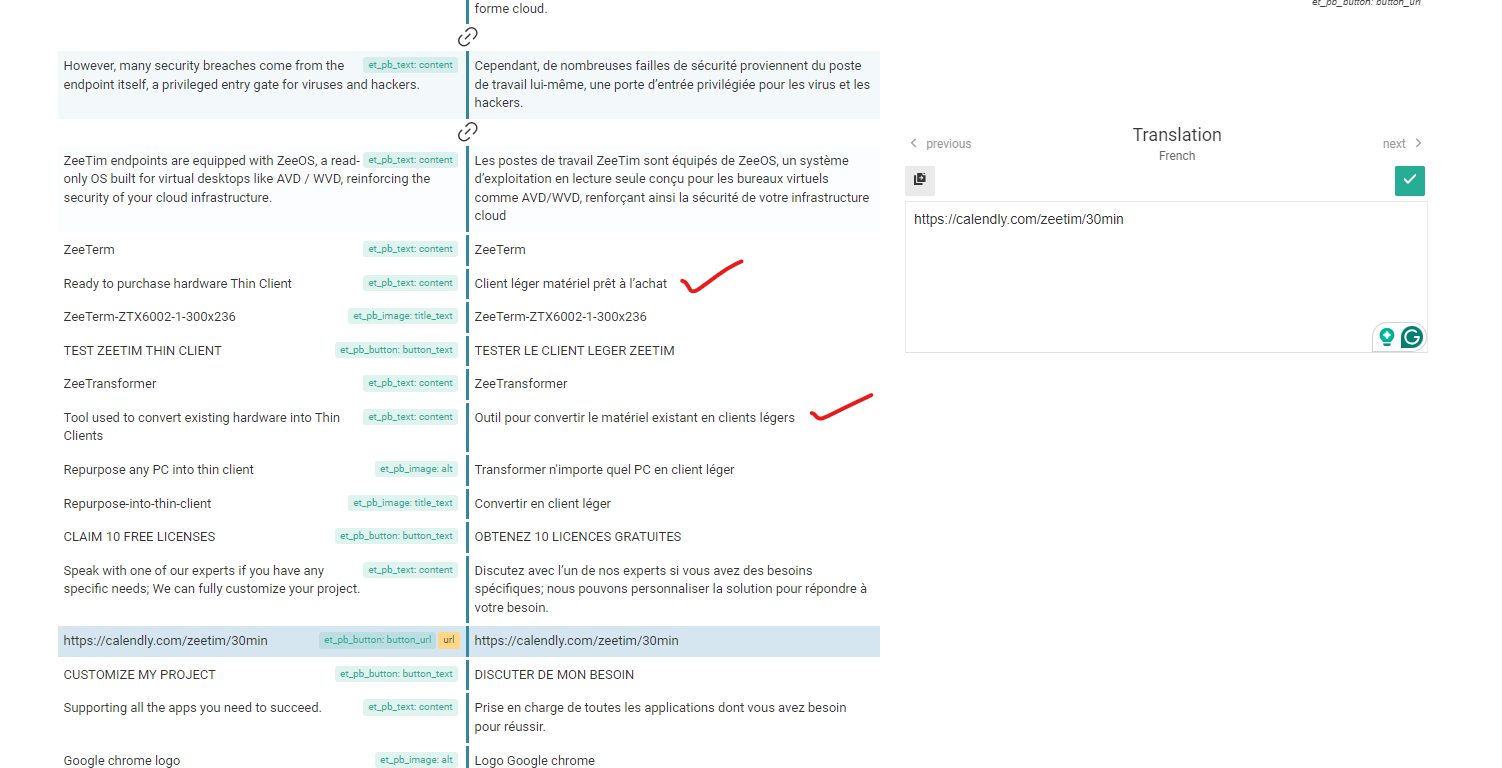This screenshot has width=1502, height=768.
Task: Select translation 'Transformer n'importe quel PC en client léger'
Action: point(605,470)
